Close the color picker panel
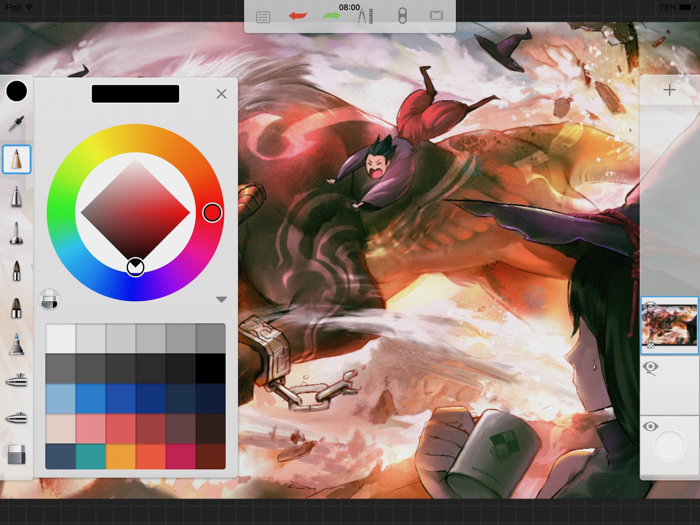 coord(221,94)
